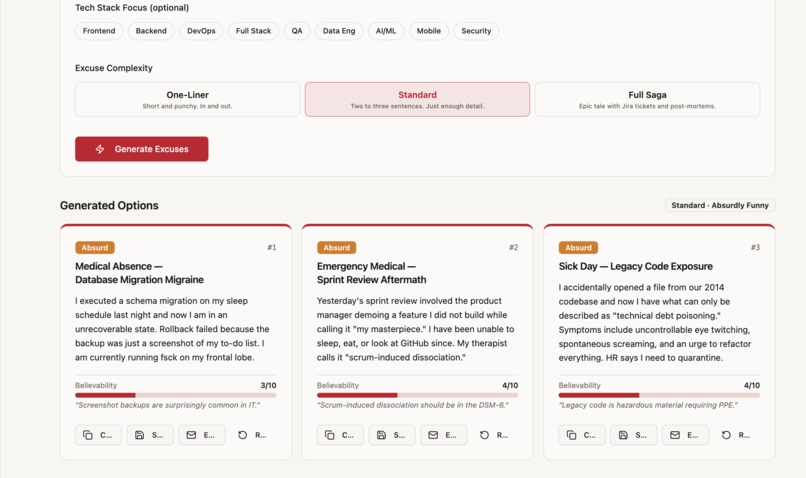The height and width of the screenshot is (478, 806).
Task: Copy excuse #1 Database Migration Migraine
Action: click(98, 435)
